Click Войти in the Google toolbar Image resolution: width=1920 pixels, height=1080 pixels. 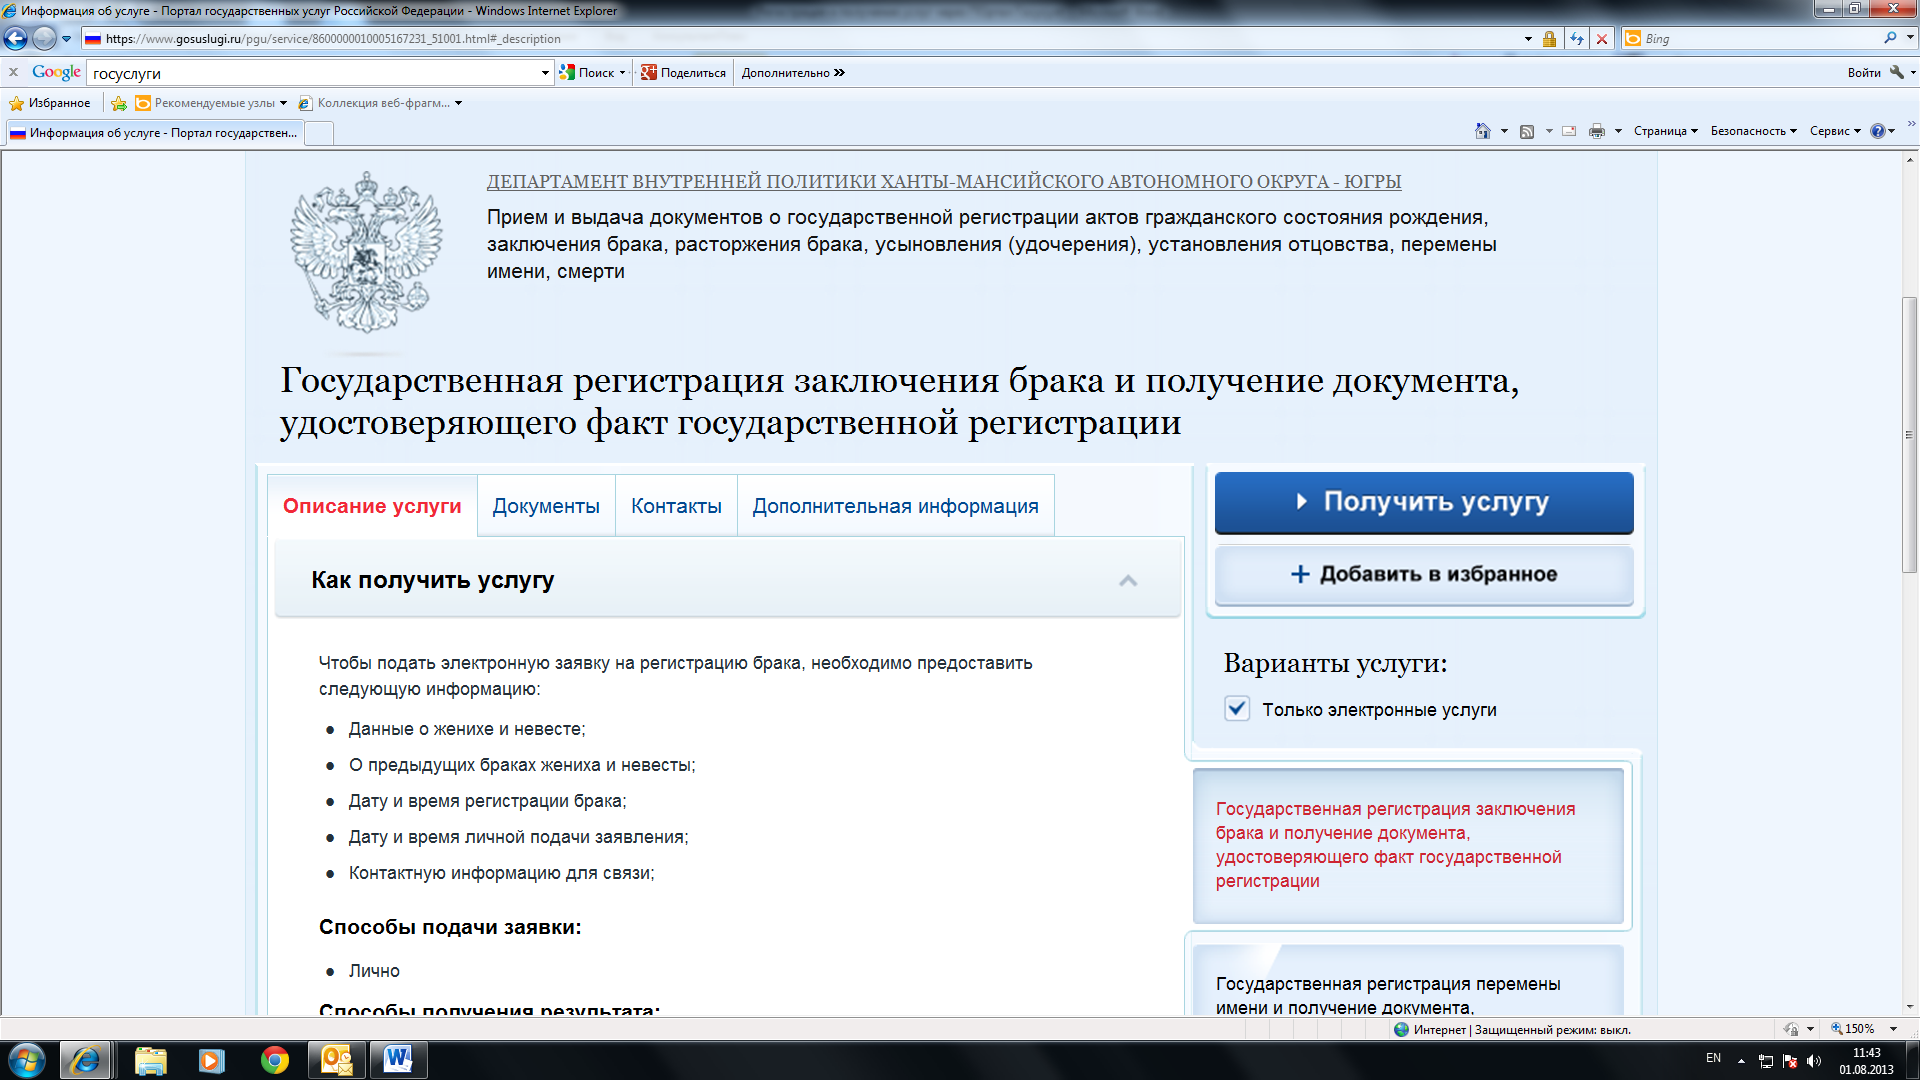[x=1863, y=73]
